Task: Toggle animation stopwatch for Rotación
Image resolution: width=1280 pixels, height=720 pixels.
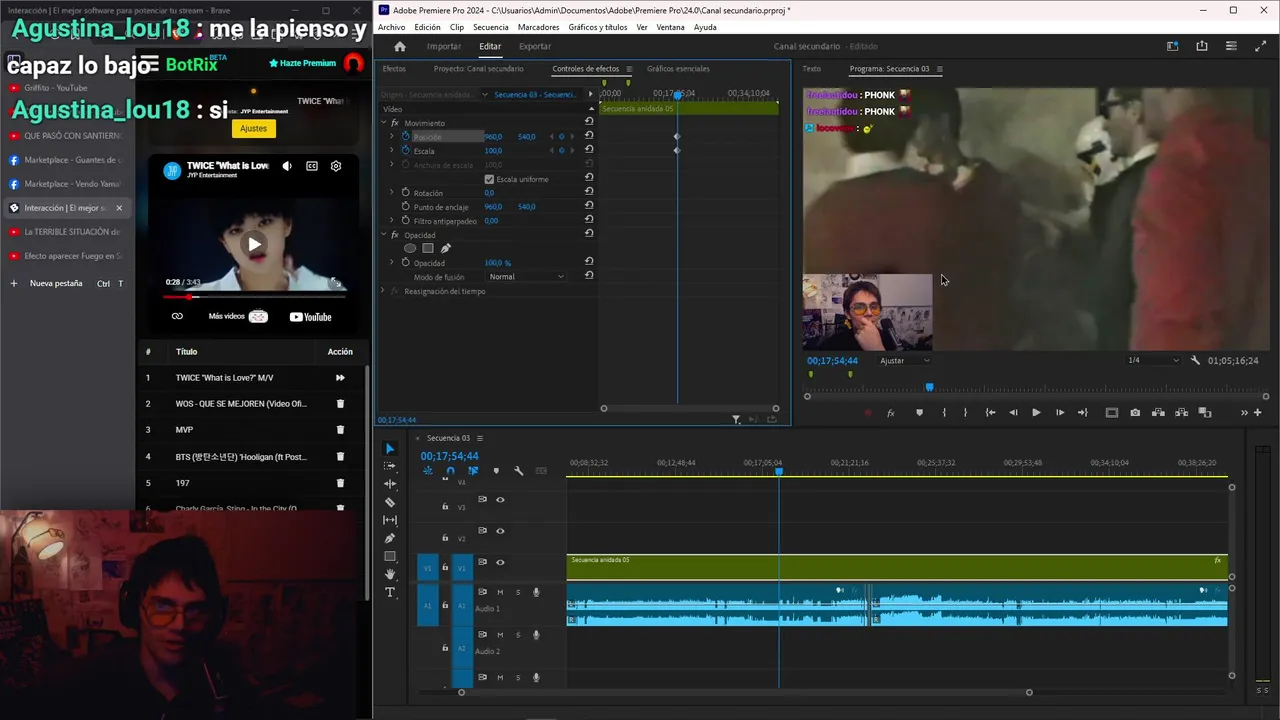Action: tap(406, 193)
